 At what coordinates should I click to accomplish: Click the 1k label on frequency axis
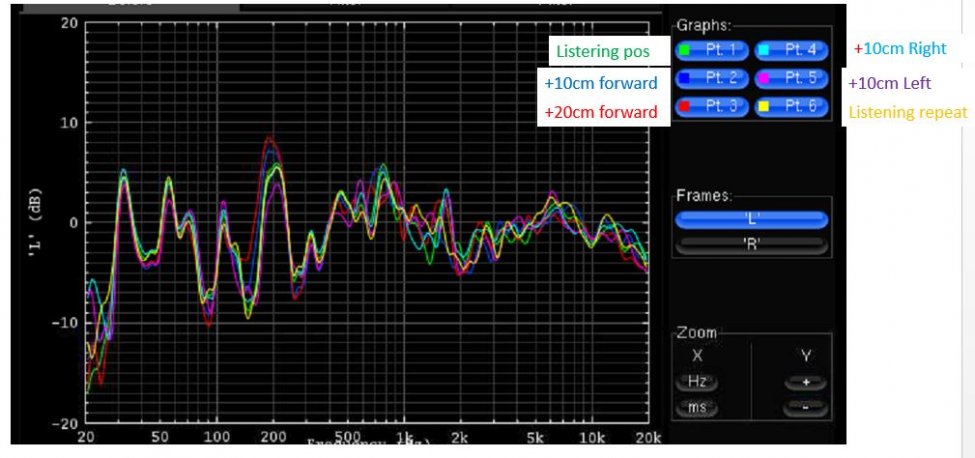405,437
